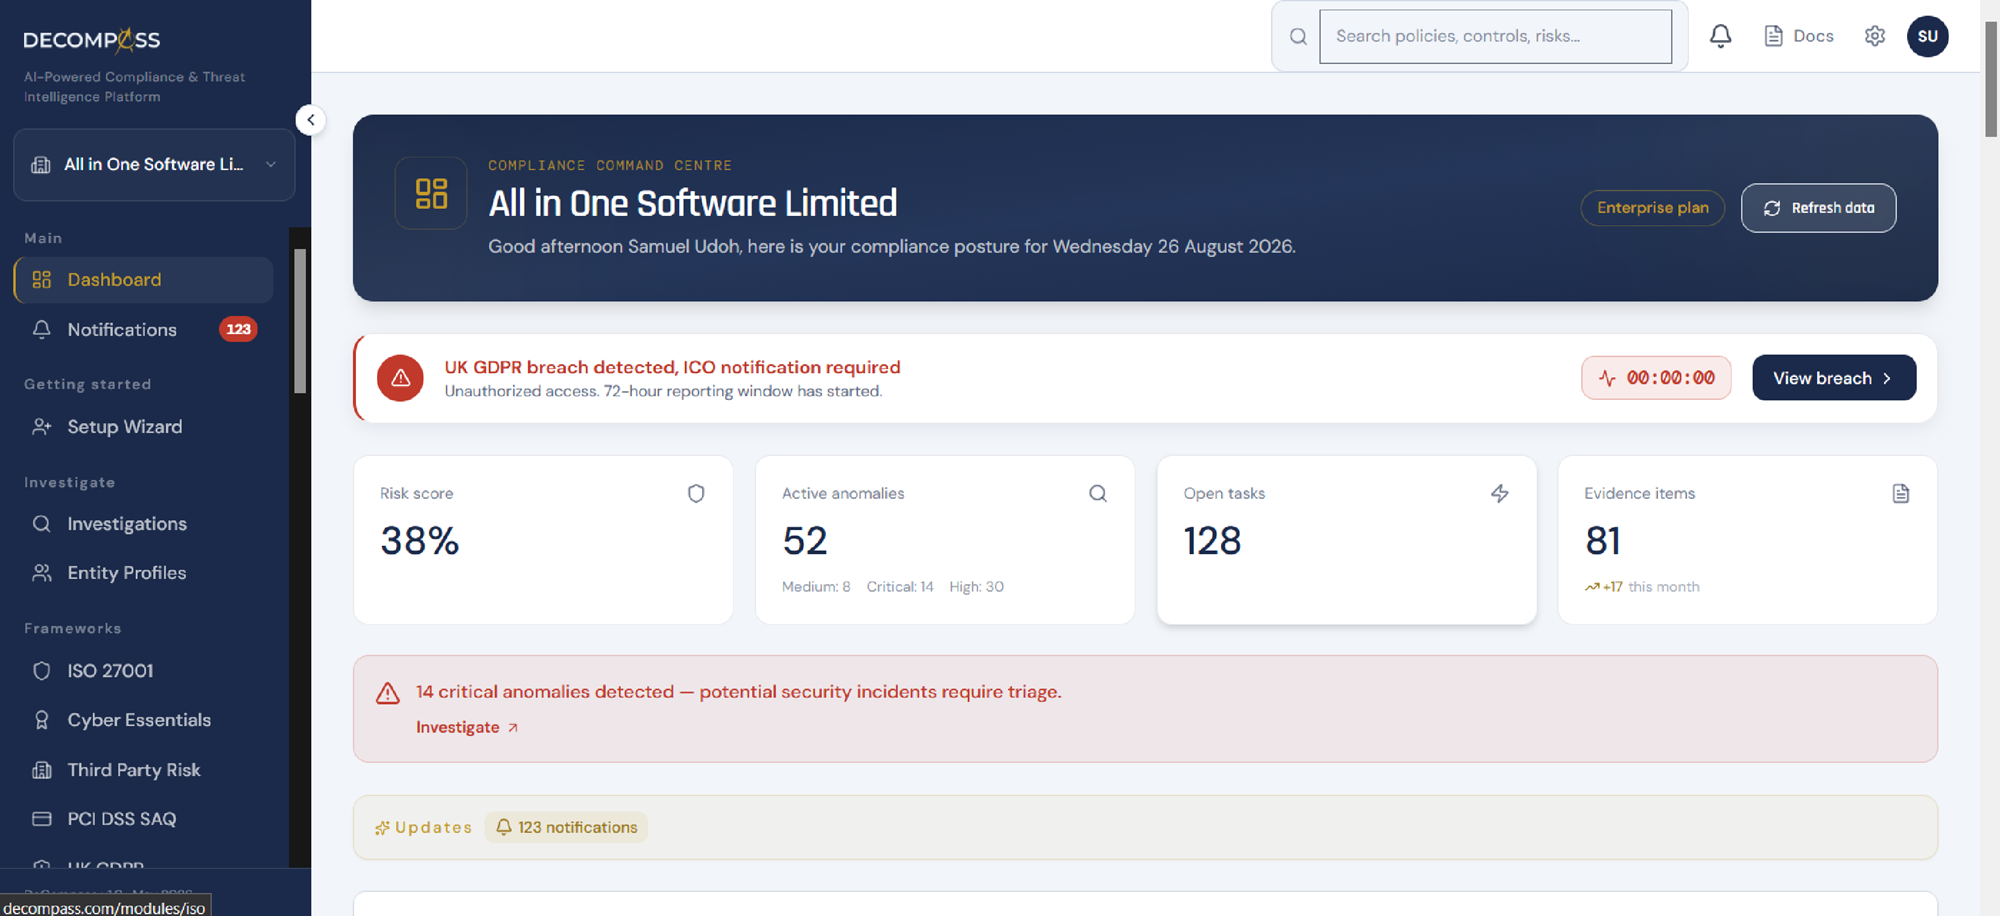2000x916 pixels.
Task: Click View breach button
Action: coord(1834,378)
